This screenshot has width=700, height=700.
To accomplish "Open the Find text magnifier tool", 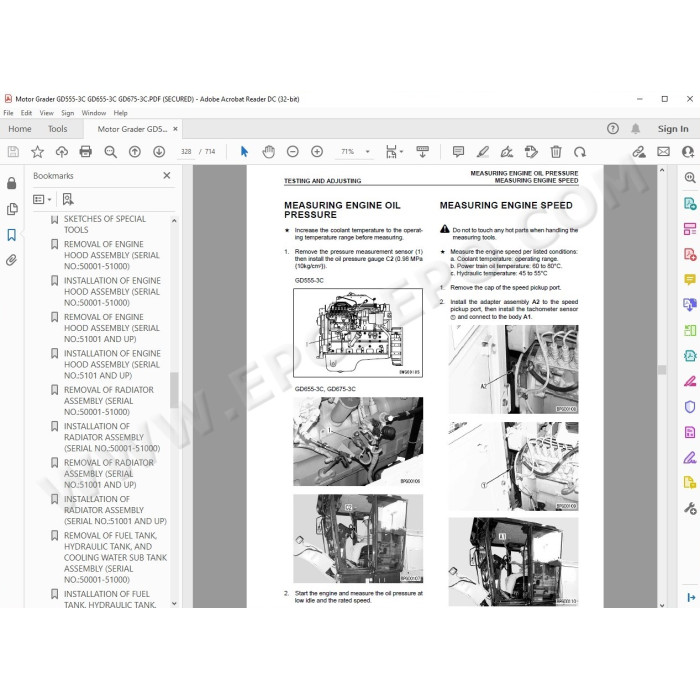I will 110,152.
